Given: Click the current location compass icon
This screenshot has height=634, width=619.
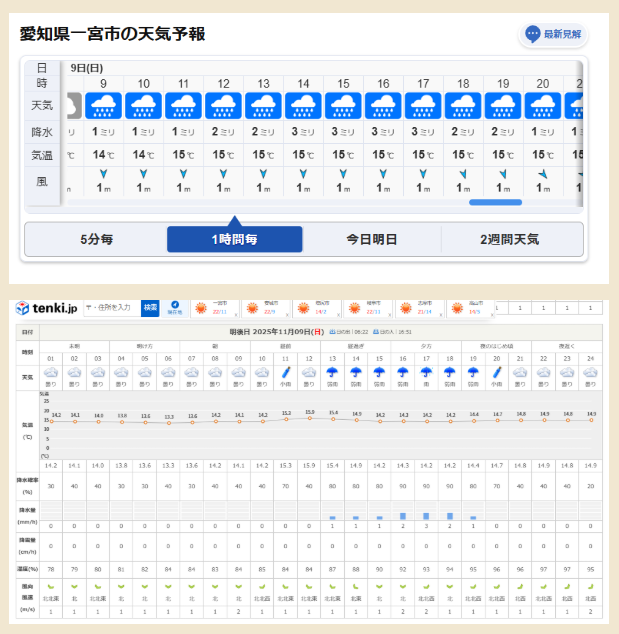Looking at the screenshot, I should click(x=175, y=305).
